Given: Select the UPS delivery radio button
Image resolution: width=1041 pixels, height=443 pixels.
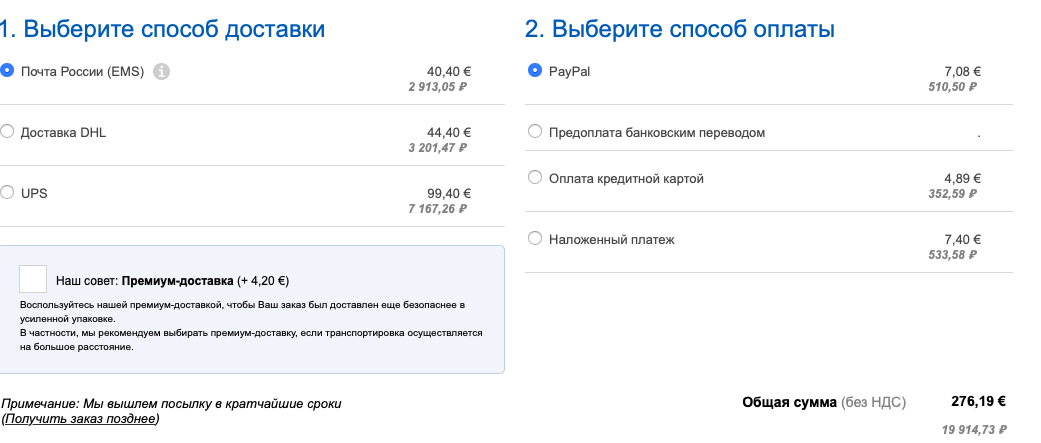Looking at the screenshot, I should click(7, 192).
